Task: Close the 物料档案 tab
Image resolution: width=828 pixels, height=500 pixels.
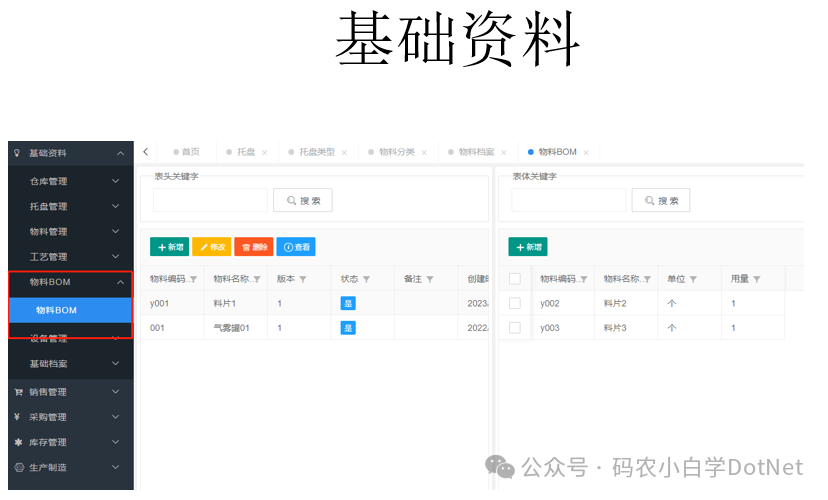Action: tap(504, 153)
